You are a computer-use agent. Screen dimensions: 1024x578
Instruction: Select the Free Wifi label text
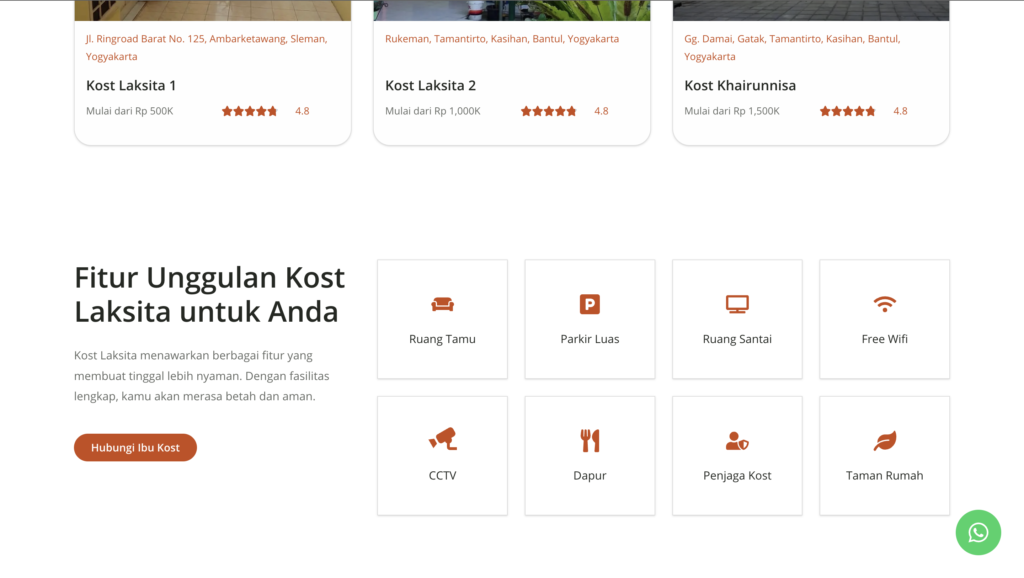[x=884, y=339]
